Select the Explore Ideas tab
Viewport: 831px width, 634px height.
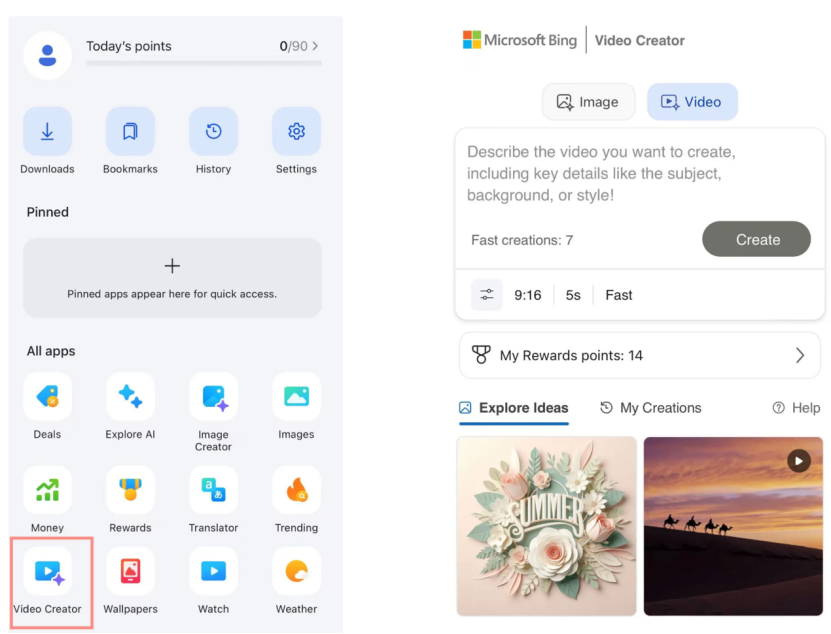(x=514, y=408)
